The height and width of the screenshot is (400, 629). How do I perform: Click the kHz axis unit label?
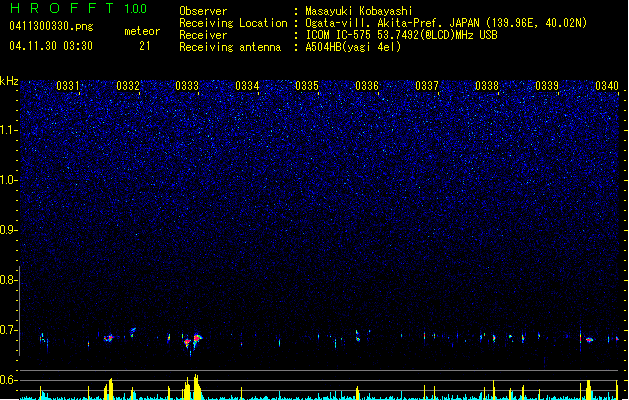click(x=9, y=81)
